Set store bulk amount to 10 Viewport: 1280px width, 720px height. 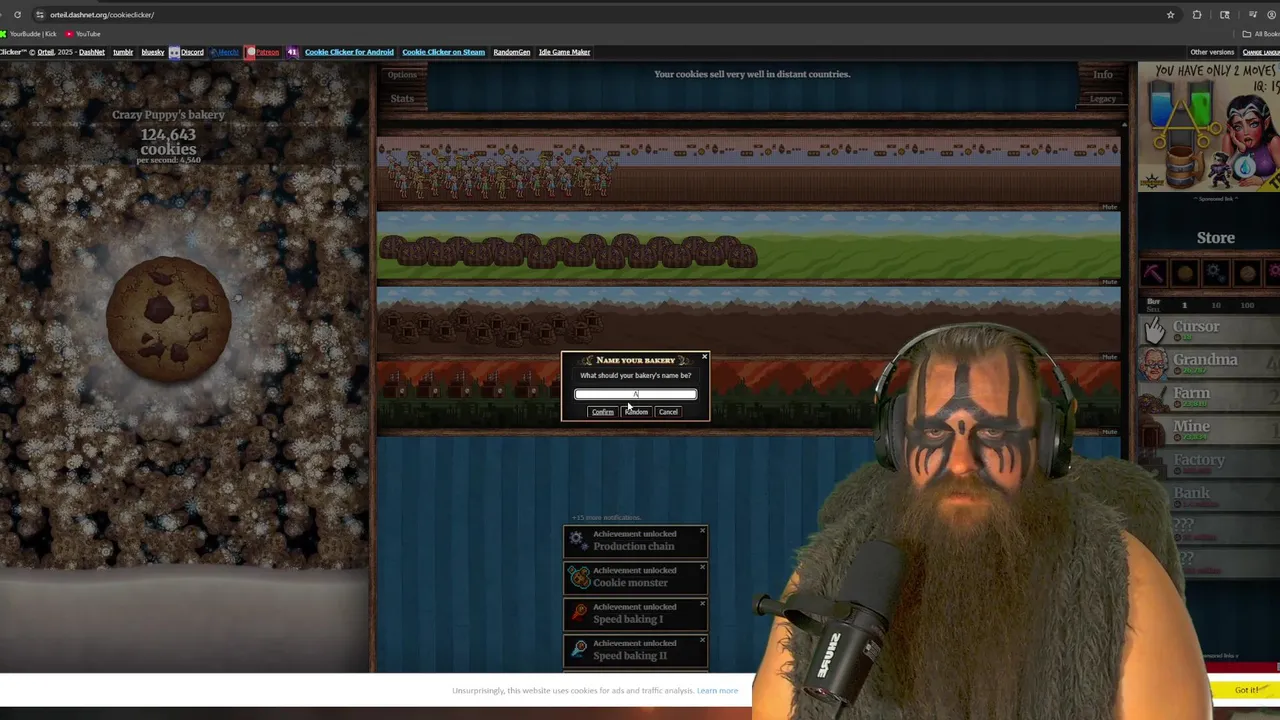tap(1216, 305)
